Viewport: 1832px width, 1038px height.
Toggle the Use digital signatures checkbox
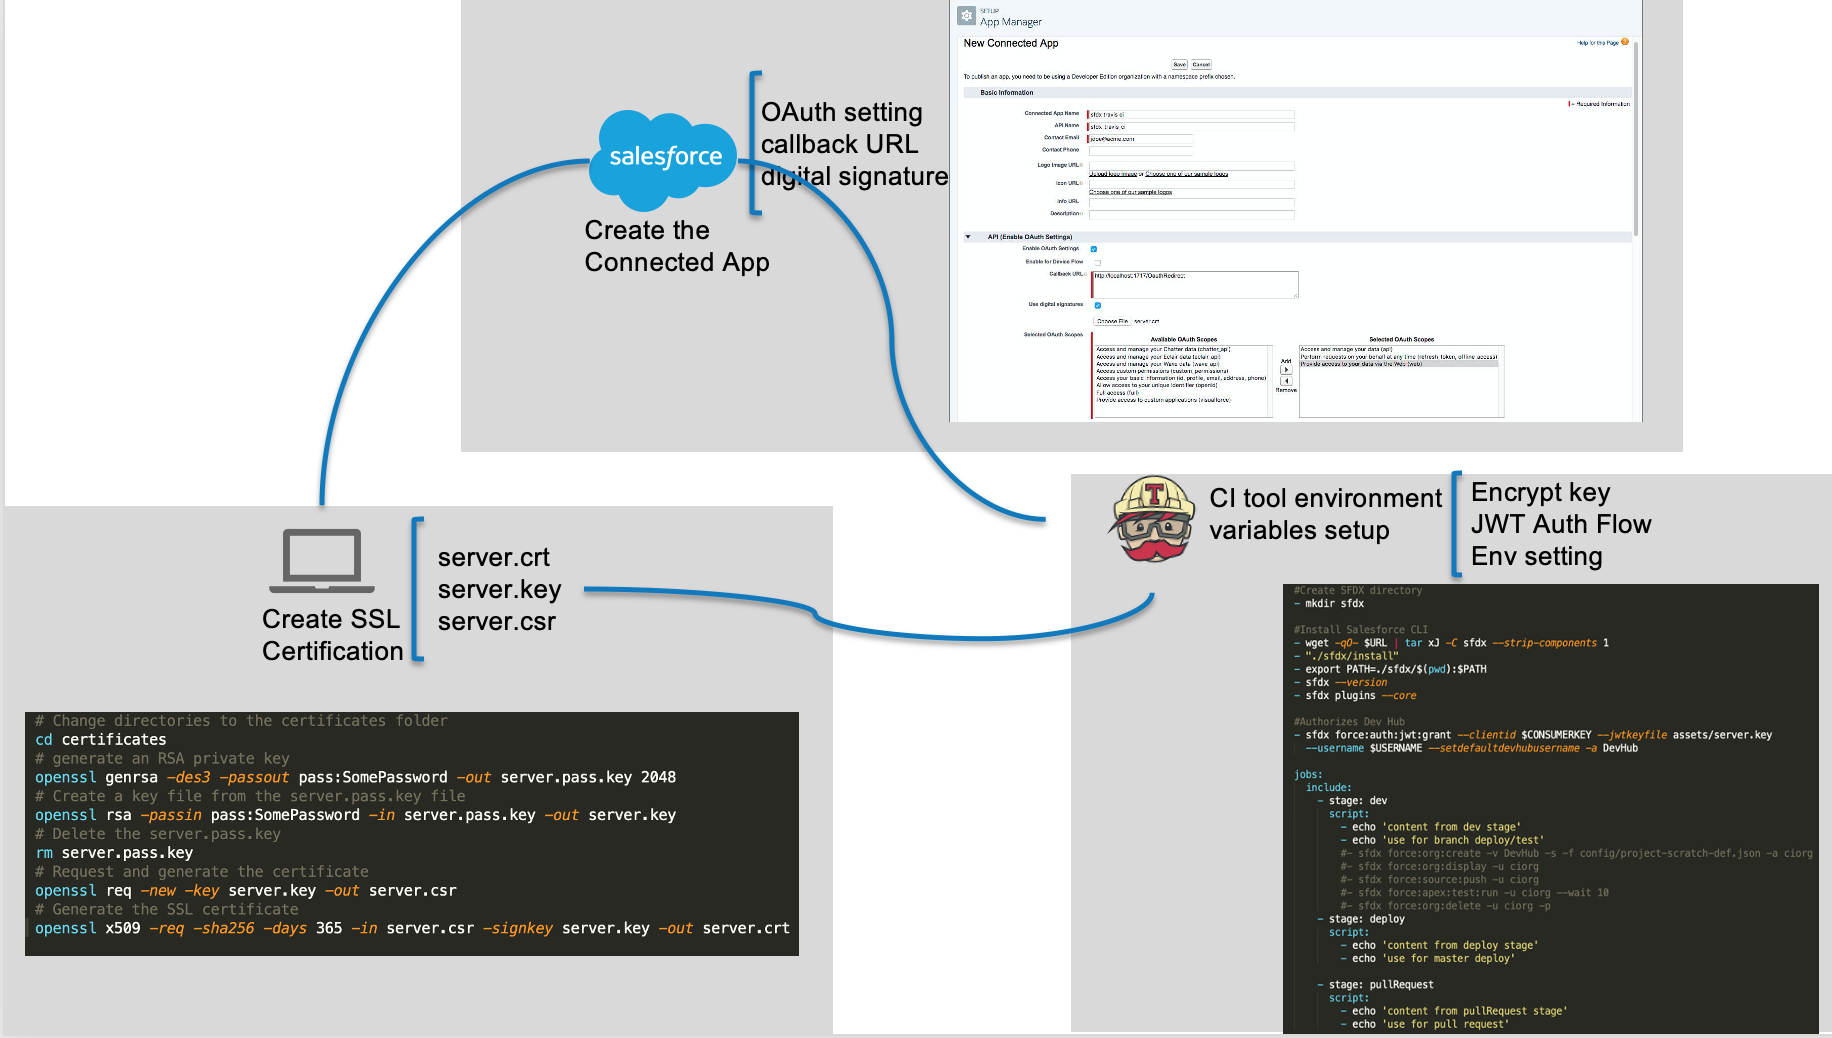point(1098,305)
